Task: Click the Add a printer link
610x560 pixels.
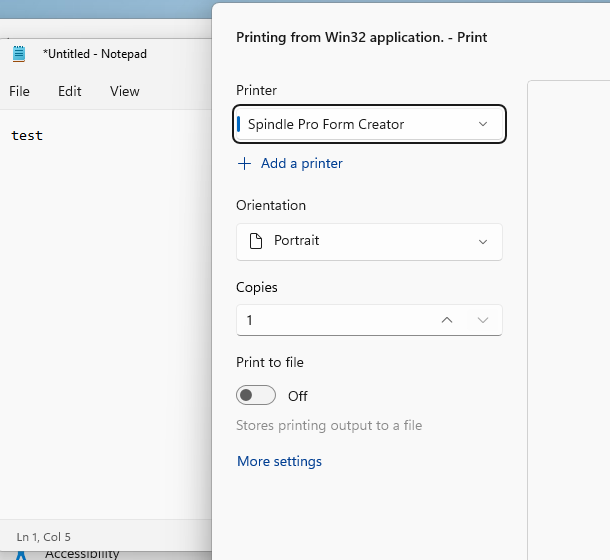Action: [301, 163]
